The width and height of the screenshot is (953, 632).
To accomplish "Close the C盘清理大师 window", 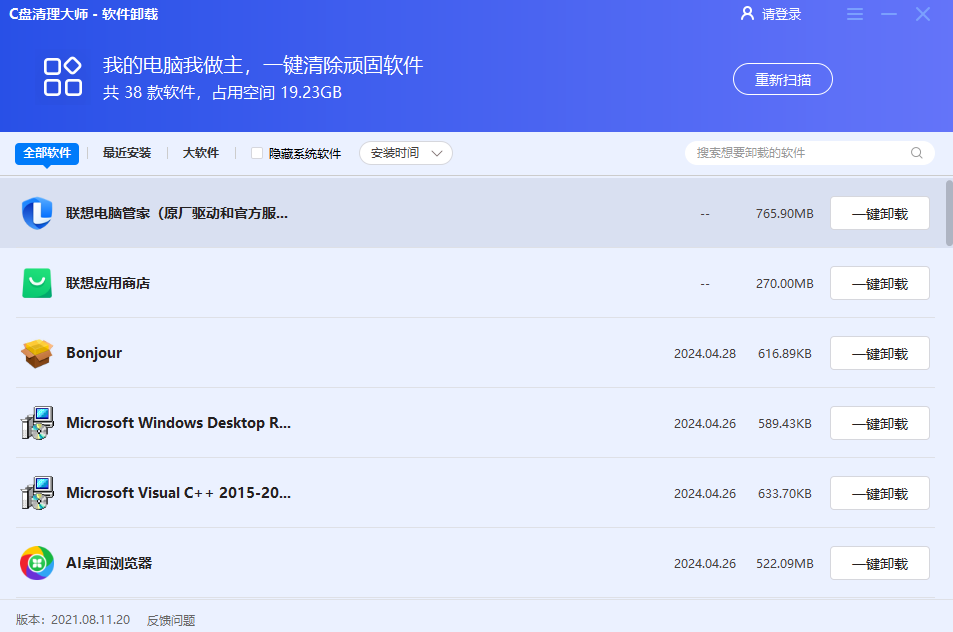I will (923, 14).
